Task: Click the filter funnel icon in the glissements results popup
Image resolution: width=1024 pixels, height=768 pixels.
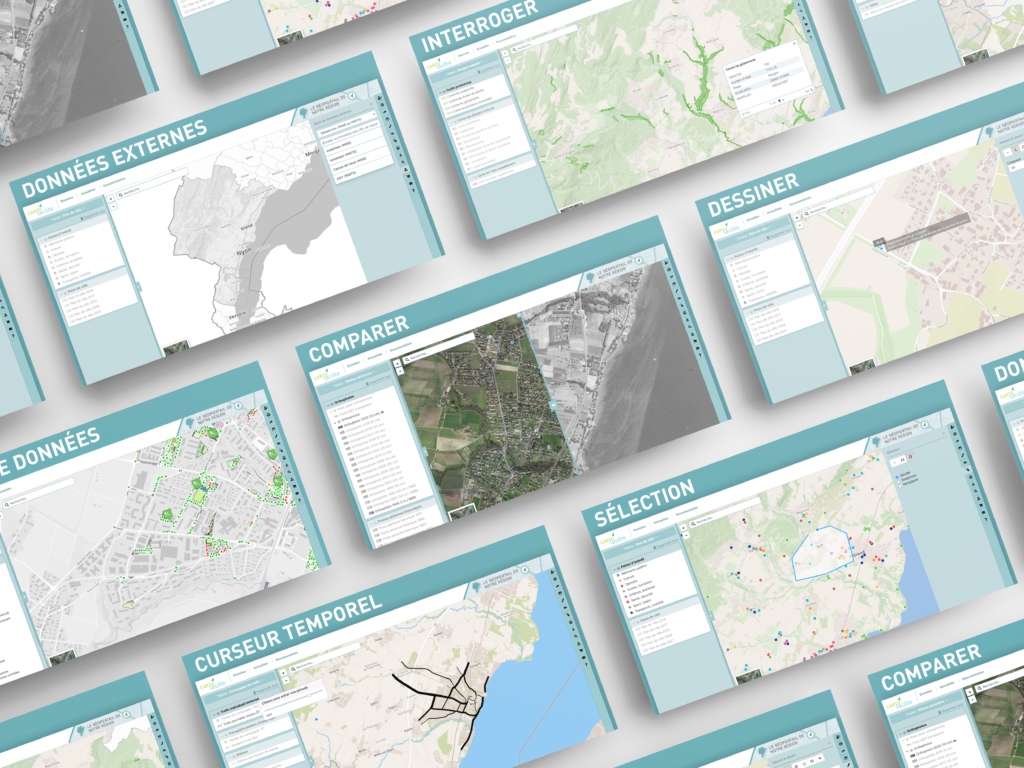Action: 780,100
